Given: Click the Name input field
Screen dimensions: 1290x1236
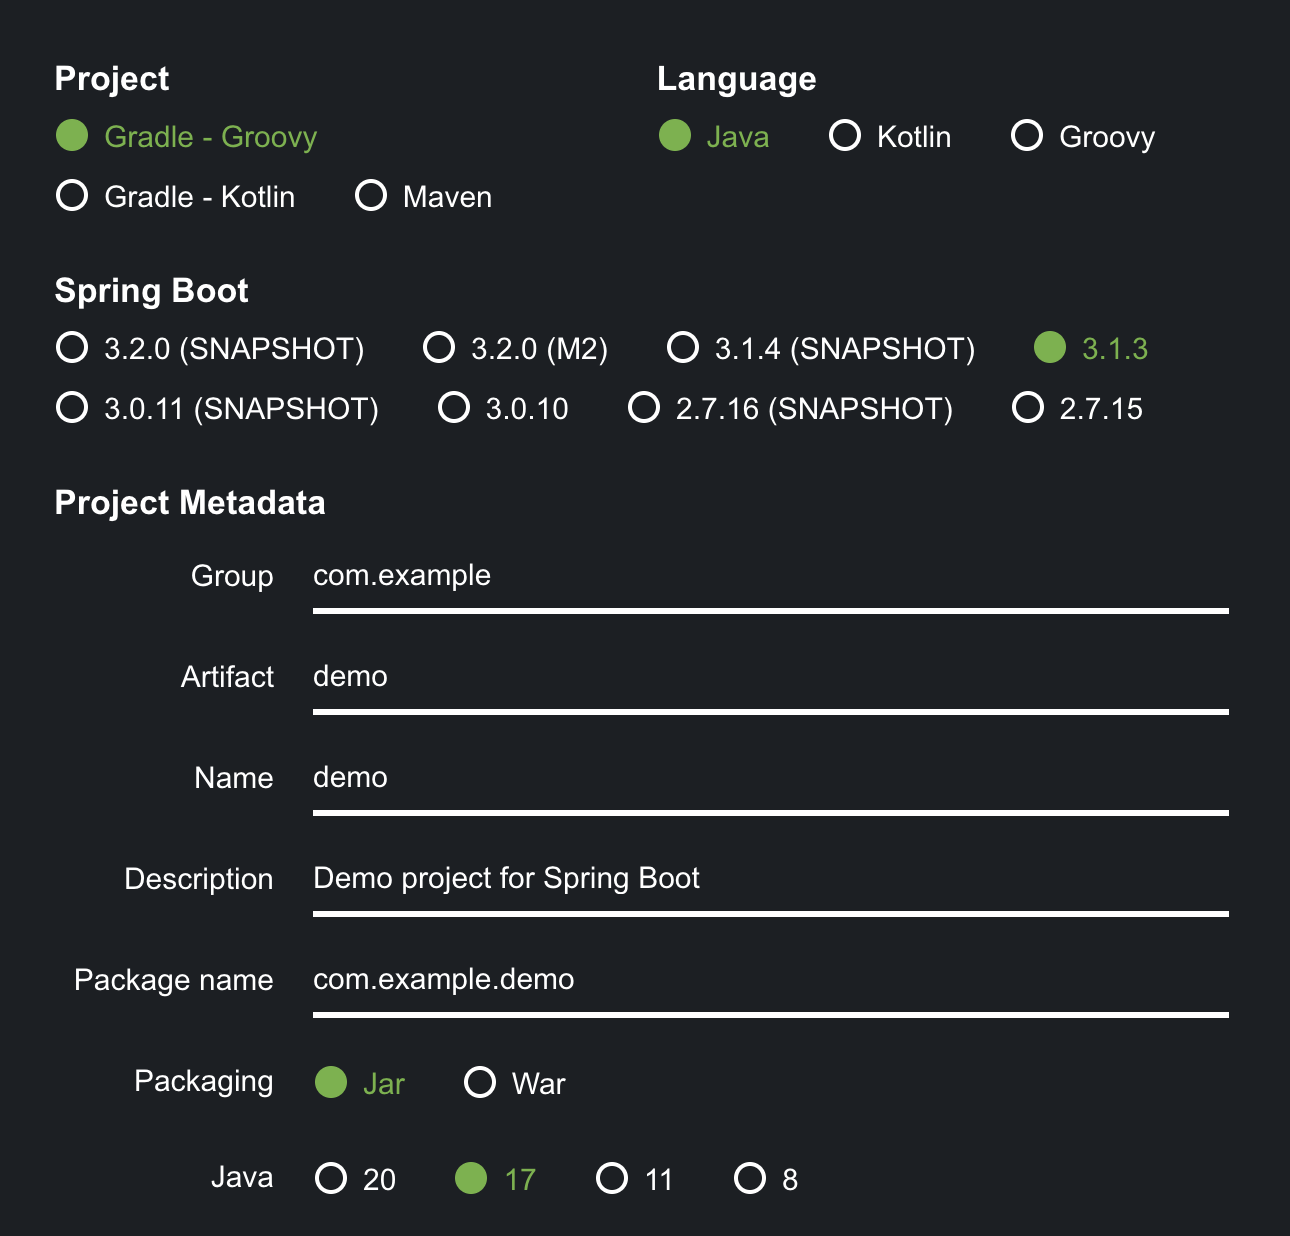Looking at the screenshot, I should point(771,780).
